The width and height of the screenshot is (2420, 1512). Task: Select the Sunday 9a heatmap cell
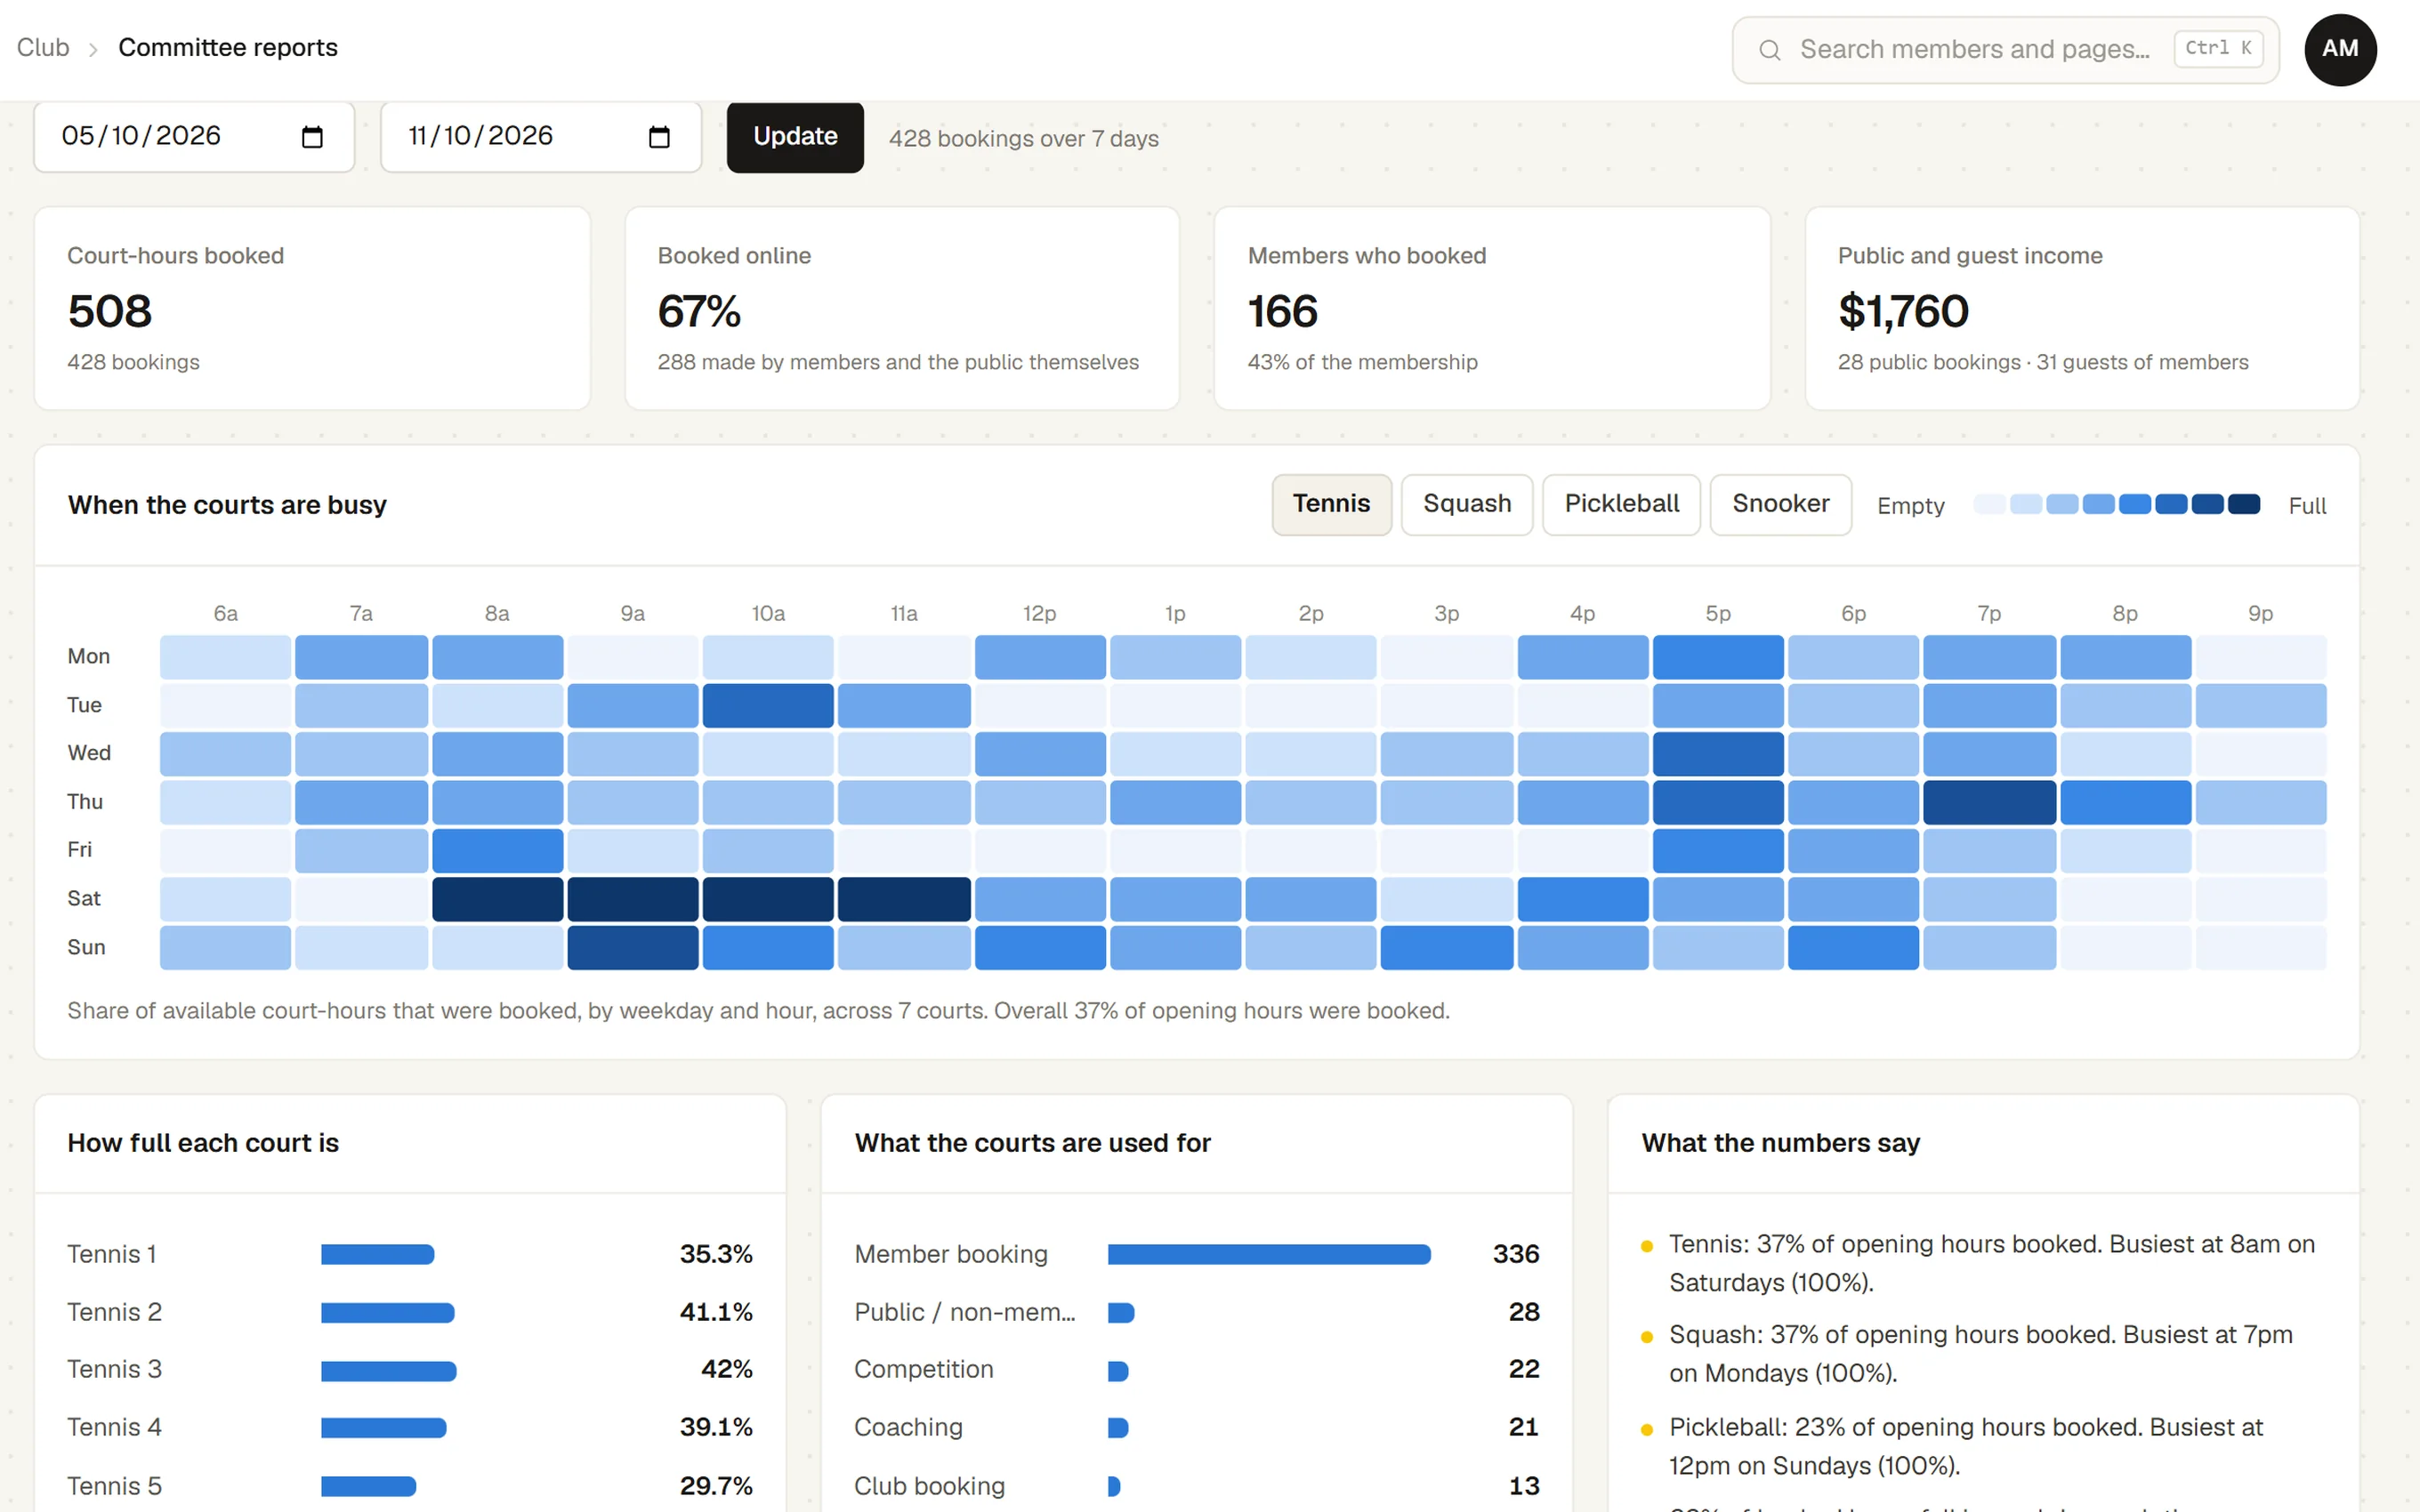(633, 947)
